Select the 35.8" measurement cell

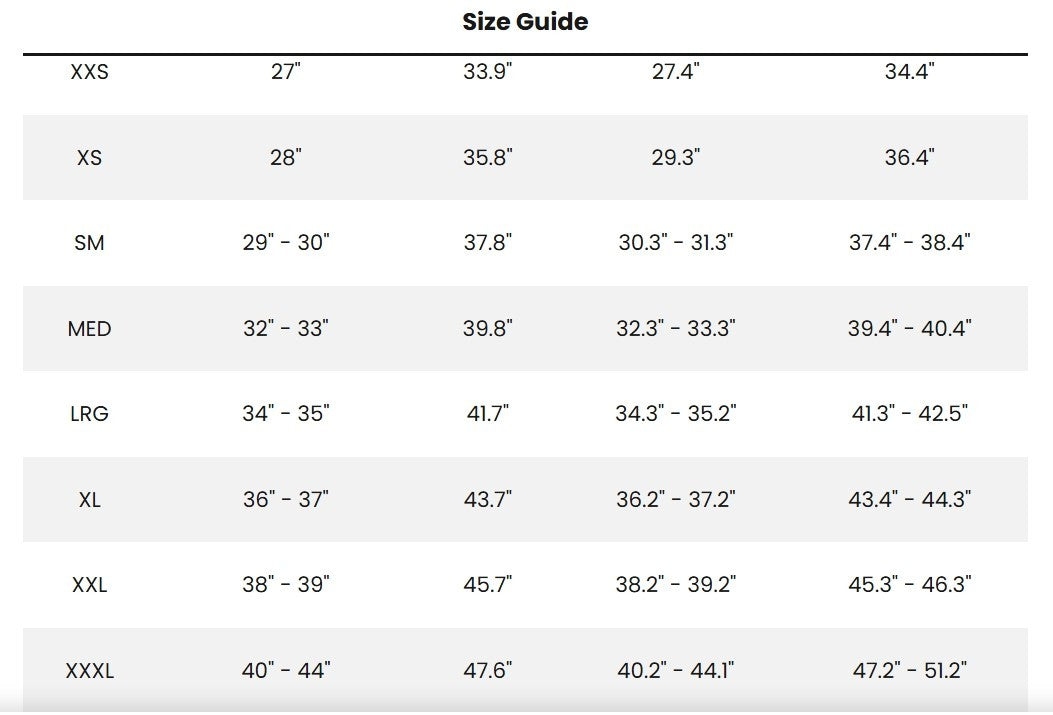tap(487, 158)
